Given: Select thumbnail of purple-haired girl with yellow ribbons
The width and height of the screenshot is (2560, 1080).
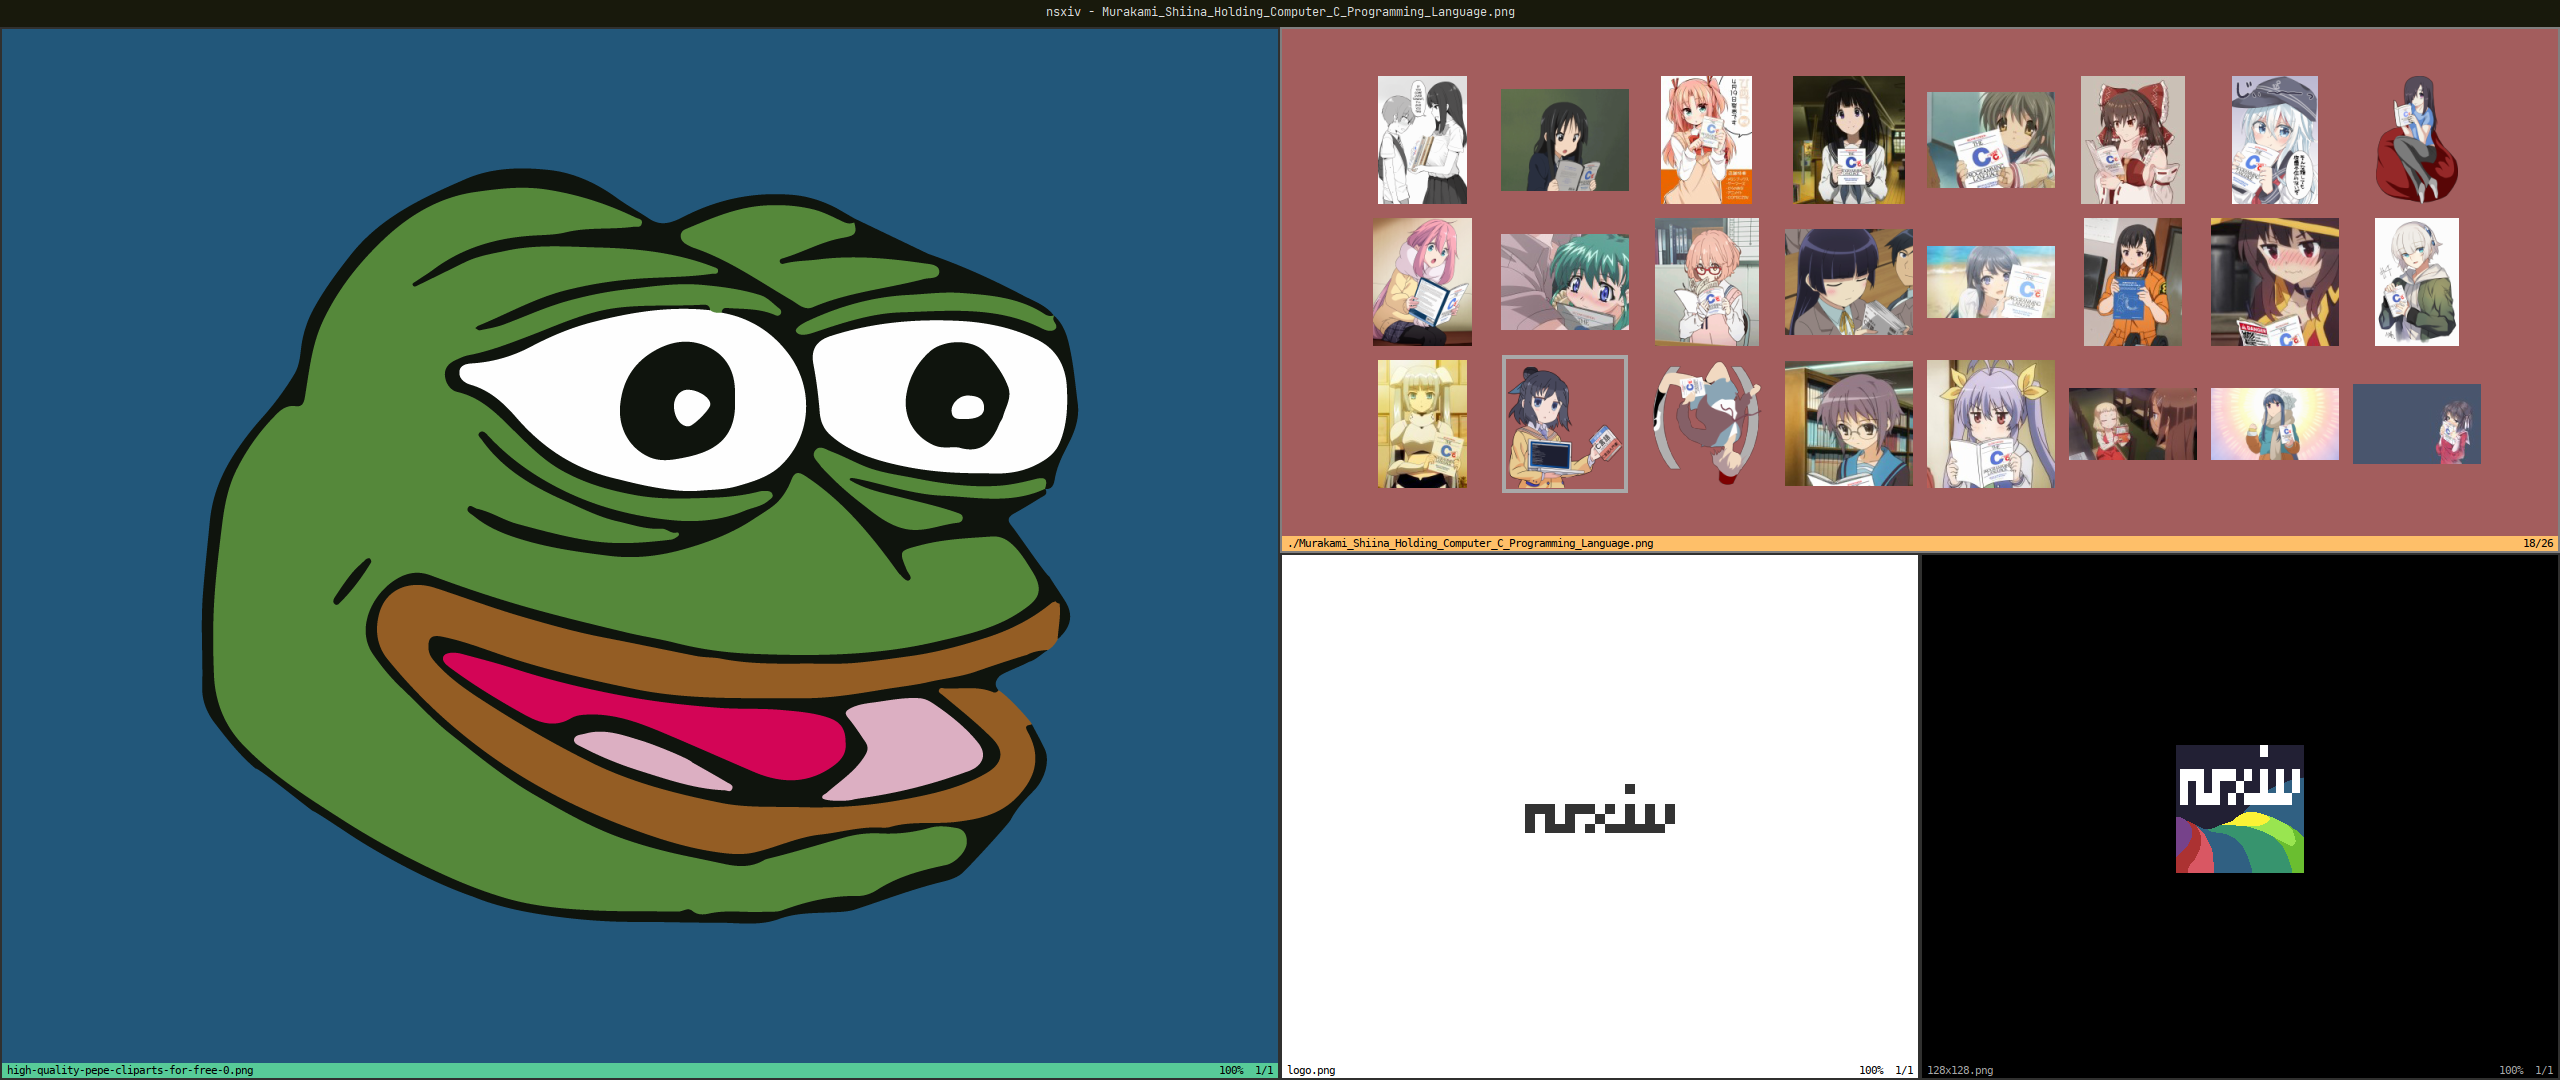Looking at the screenshot, I should [1990, 424].
